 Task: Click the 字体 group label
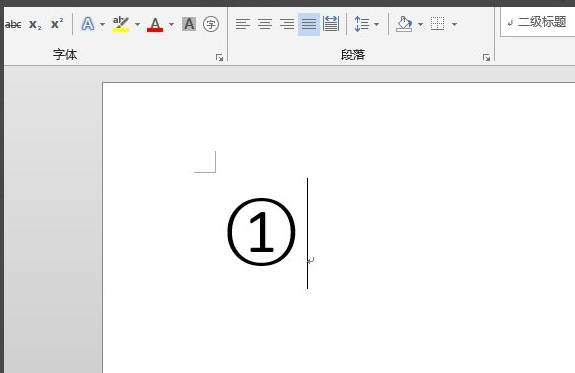click(x=65, y=55)
